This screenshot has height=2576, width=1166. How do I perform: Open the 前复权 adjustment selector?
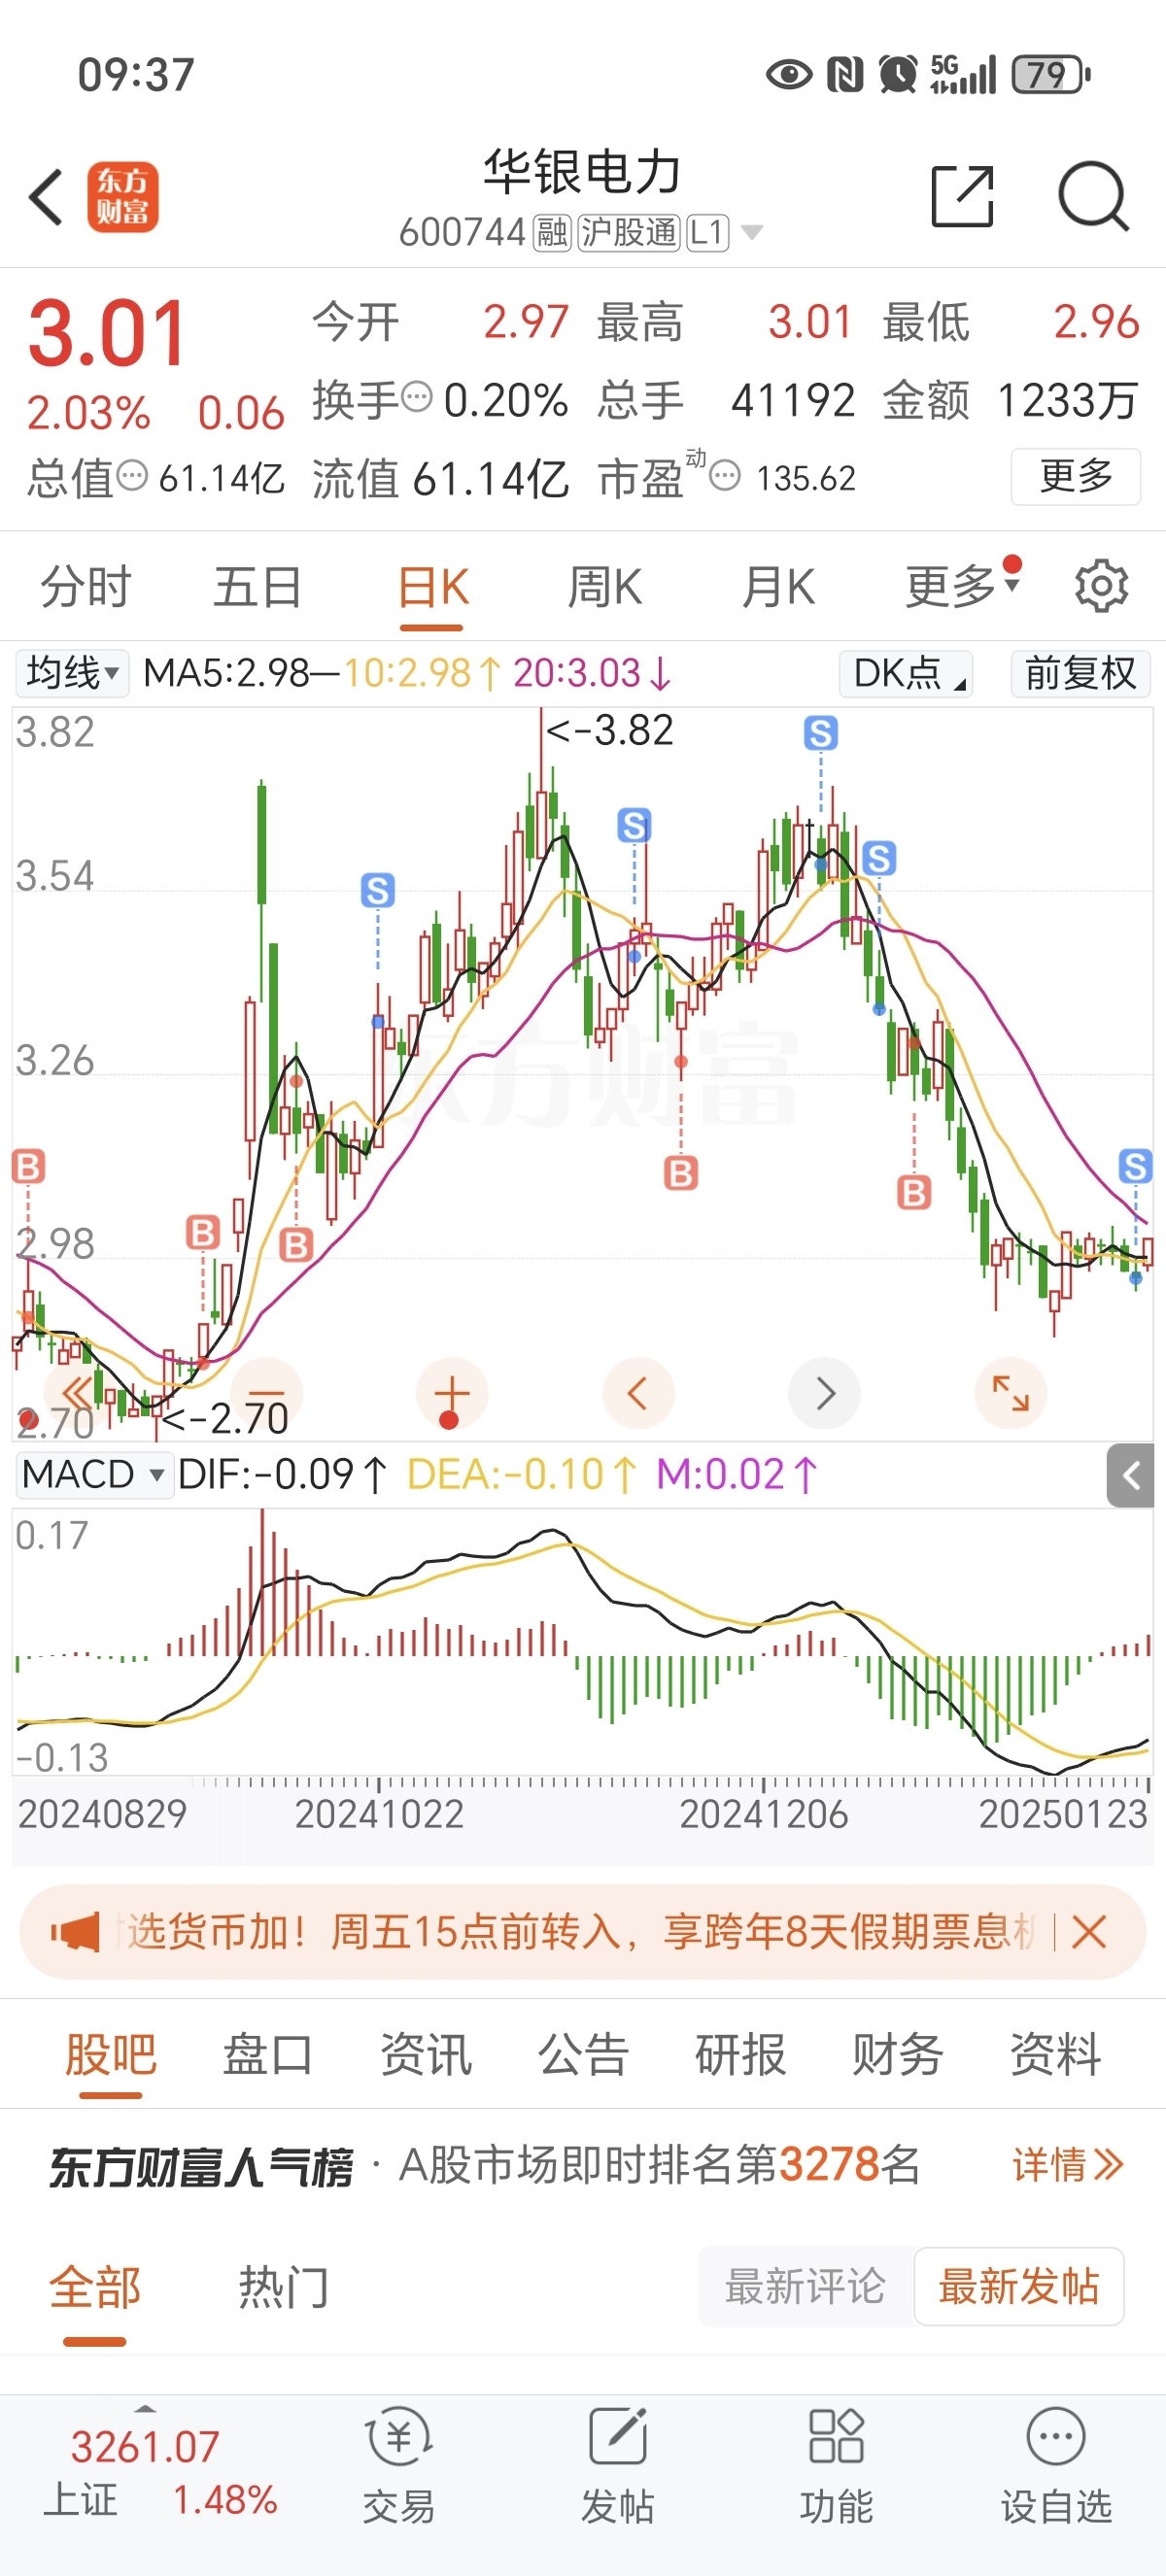(1080, 673)
